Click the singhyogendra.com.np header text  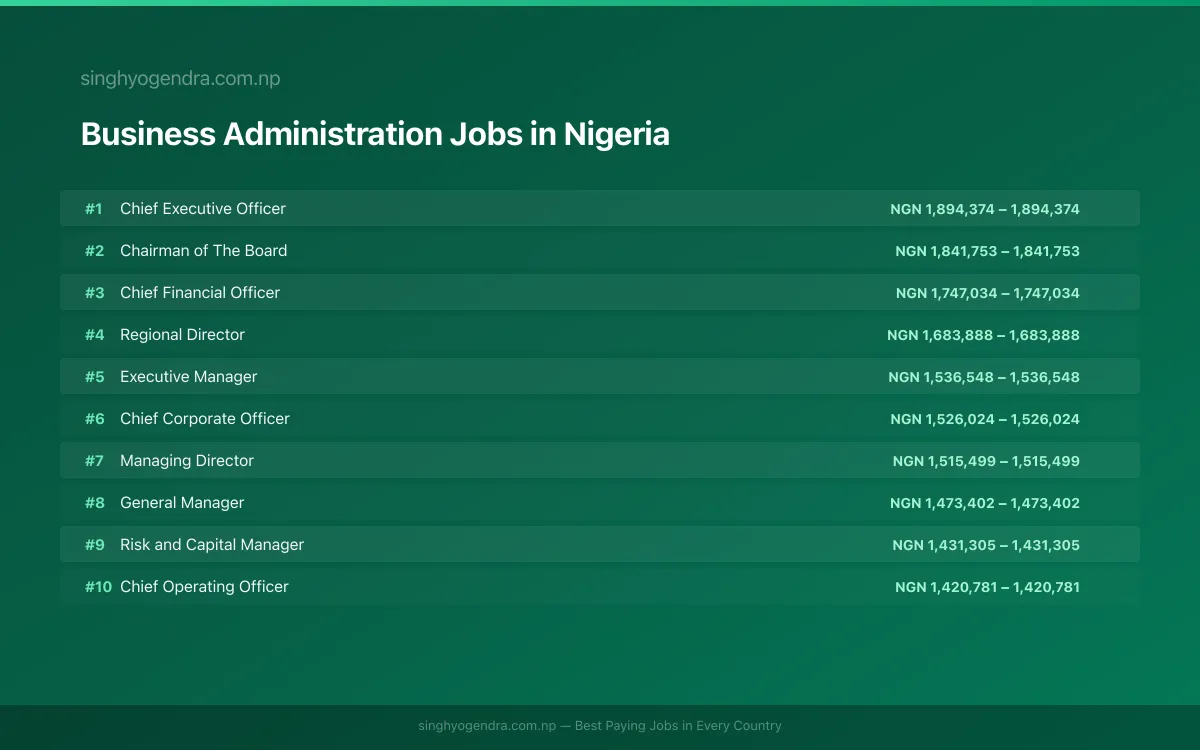point(180,79)
